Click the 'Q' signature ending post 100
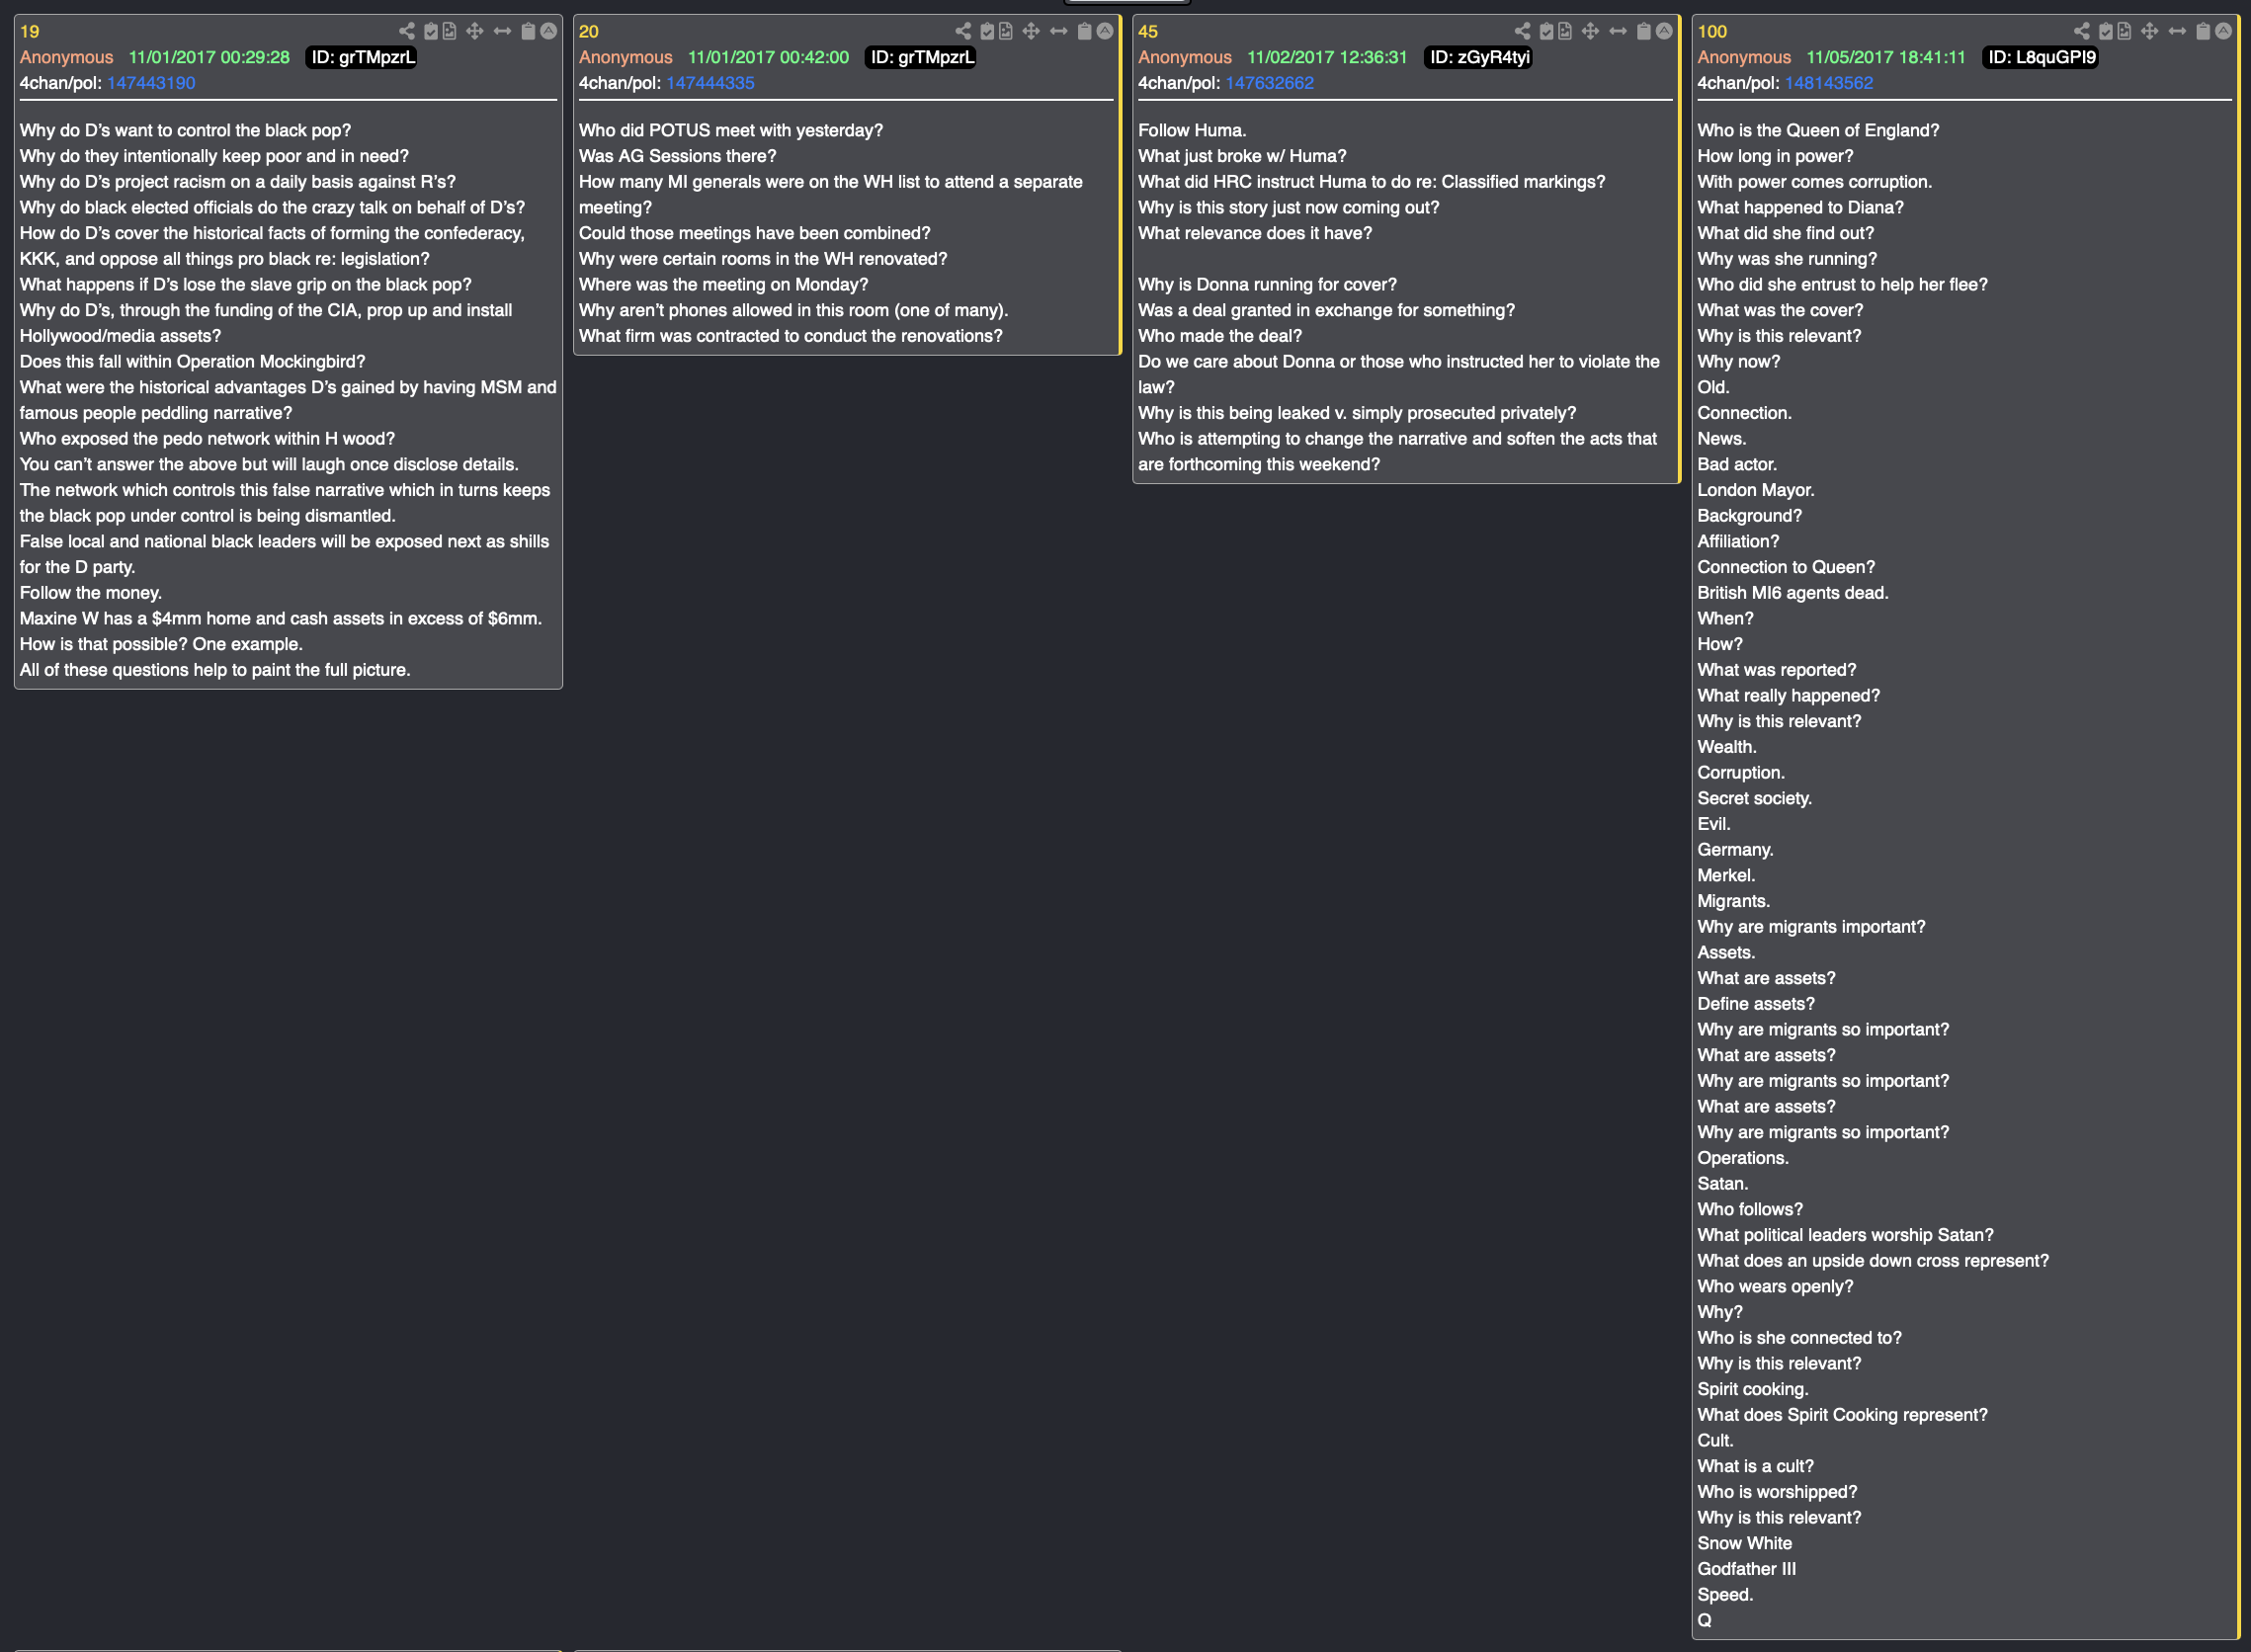The image size is (2251, 1652). 1704,1619
